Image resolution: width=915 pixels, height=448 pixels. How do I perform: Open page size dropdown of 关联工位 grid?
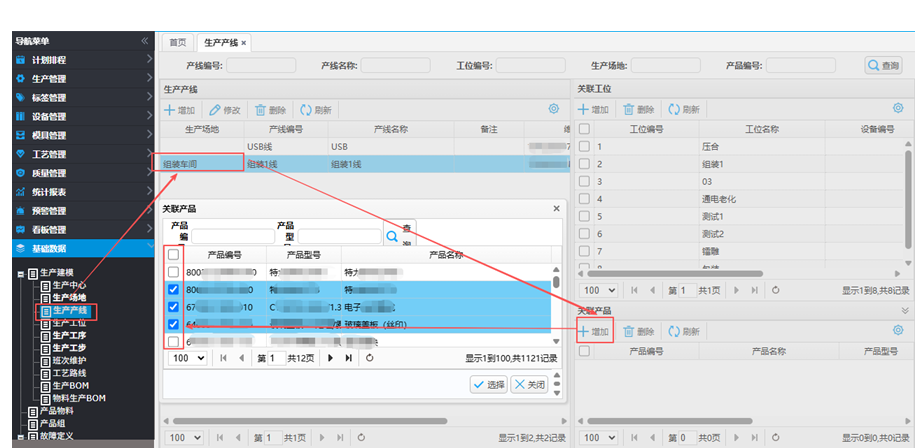click(x=599, y=290)
